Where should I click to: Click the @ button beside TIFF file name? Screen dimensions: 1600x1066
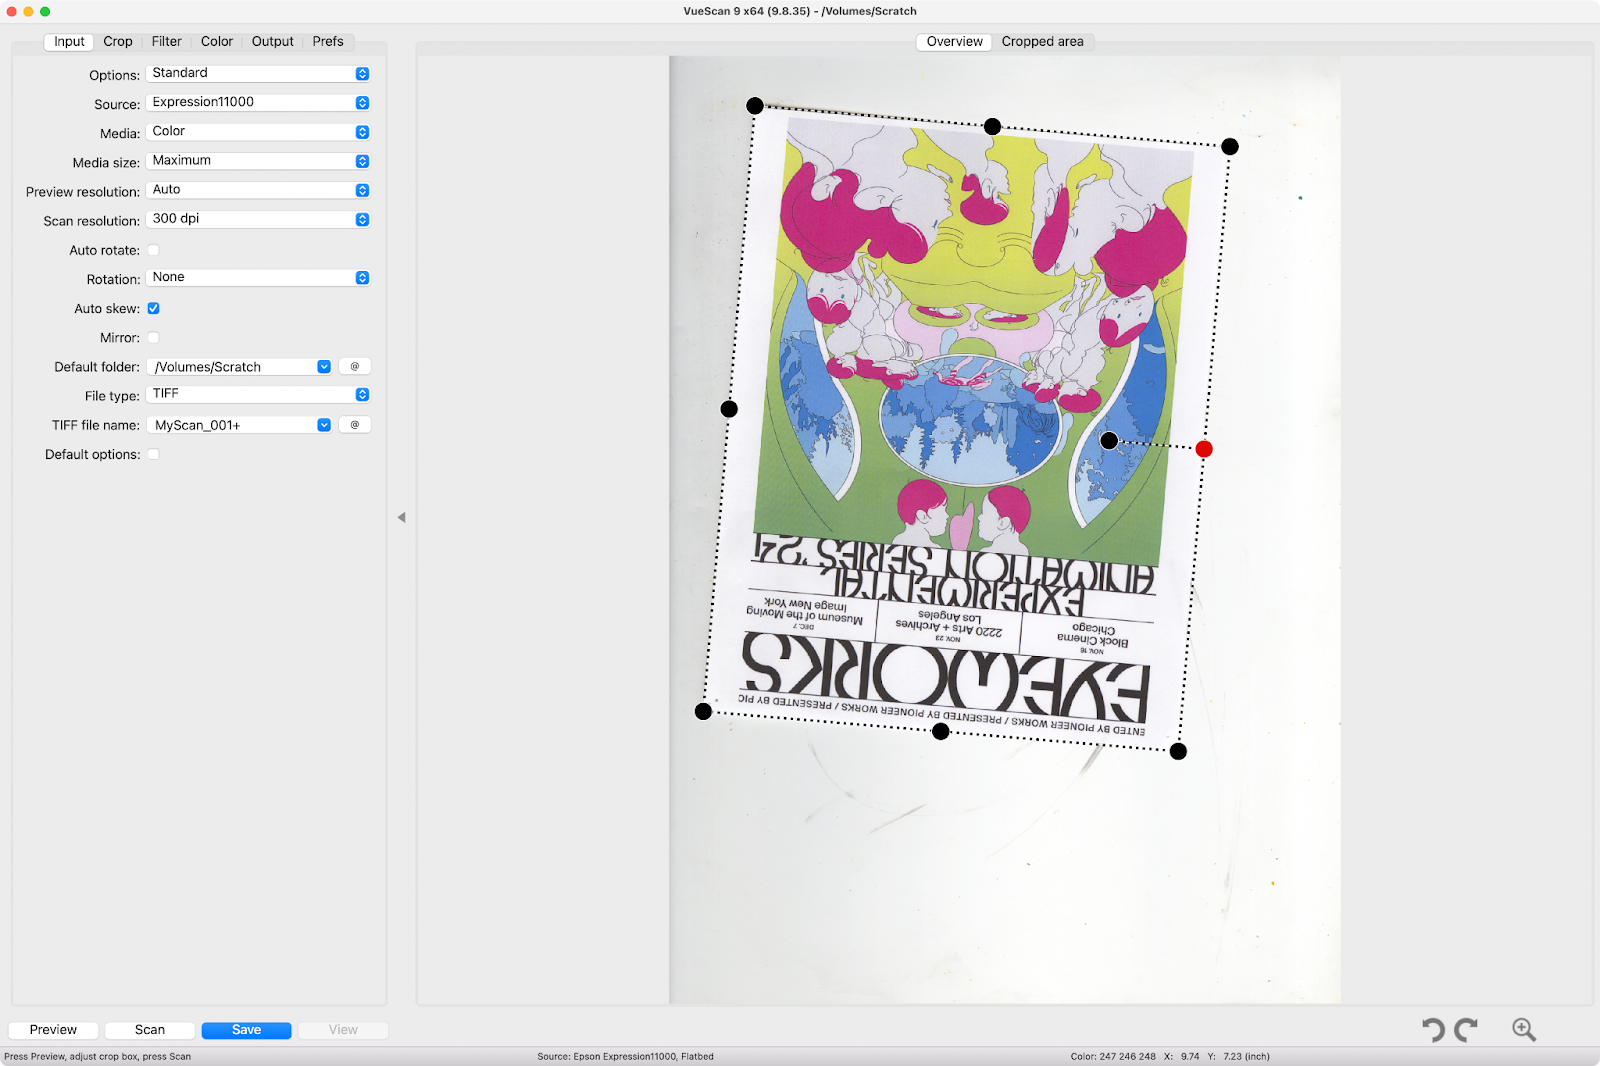(355, 425)
